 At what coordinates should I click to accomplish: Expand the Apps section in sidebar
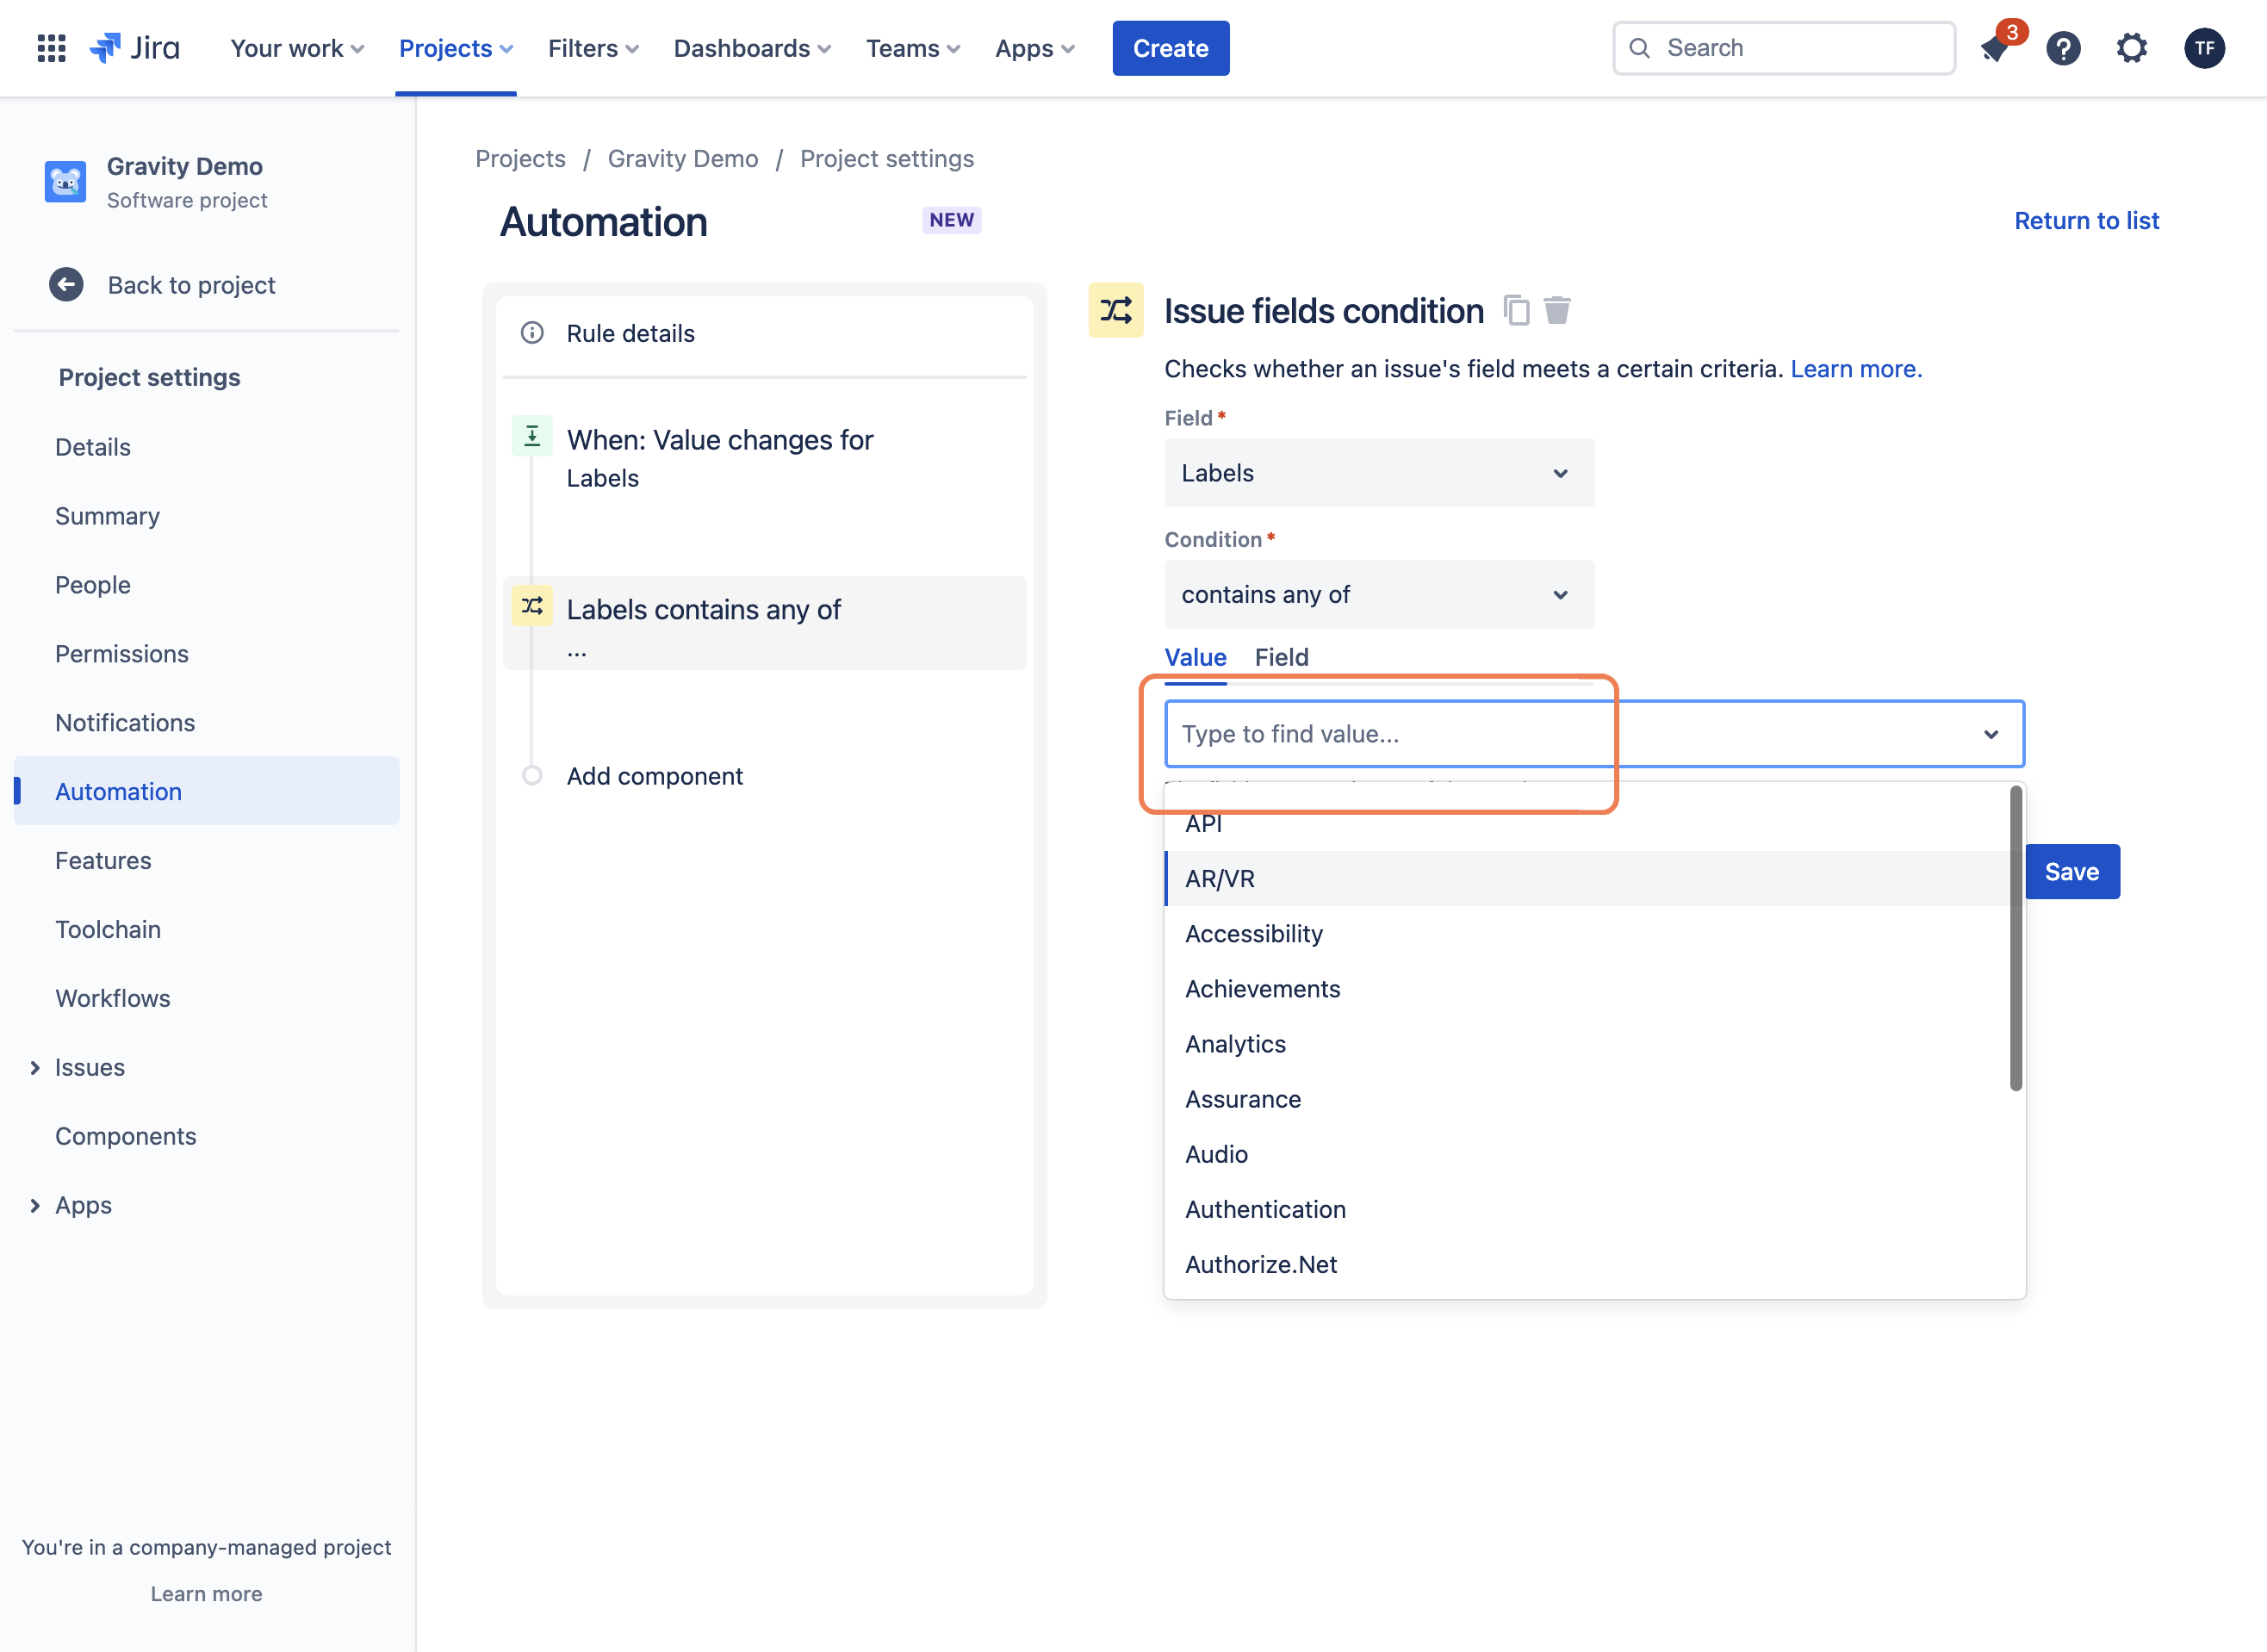(35, 1206)
